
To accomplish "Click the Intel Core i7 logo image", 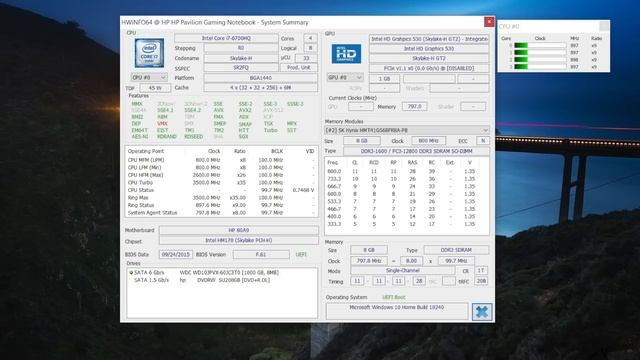I will 149,53.
